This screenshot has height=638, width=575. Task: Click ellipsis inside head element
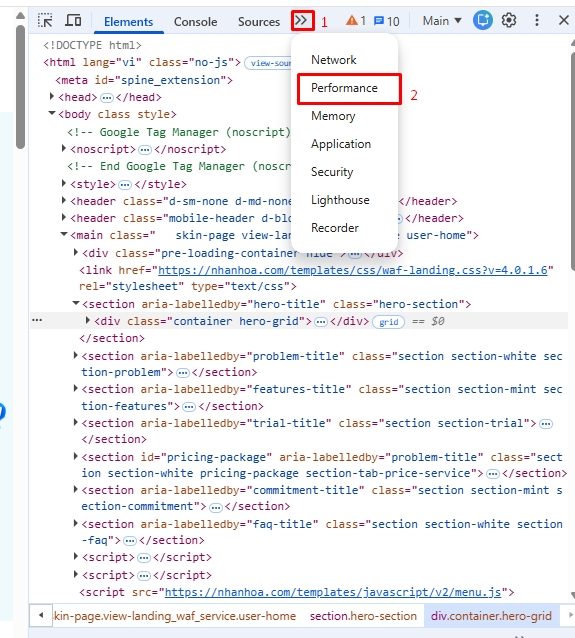point(107,98)
